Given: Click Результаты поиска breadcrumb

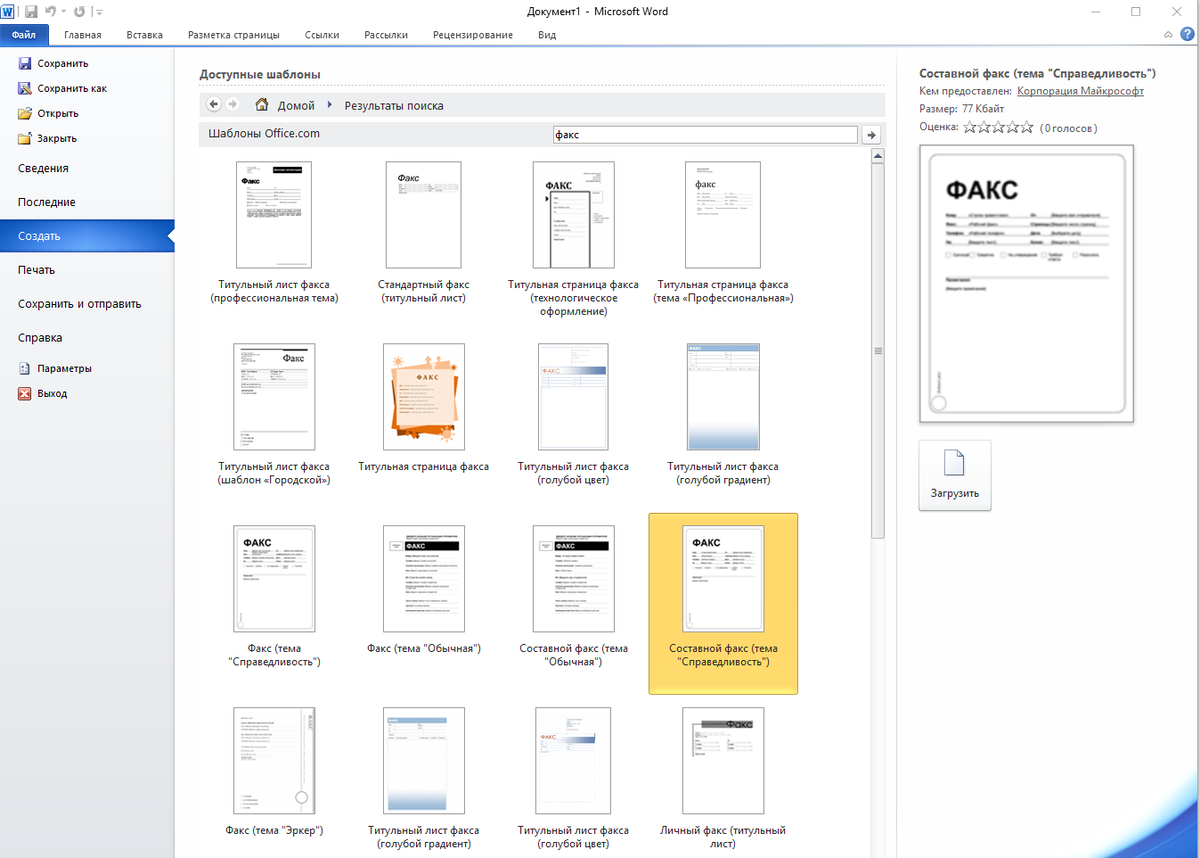Looking at the screenshot, I should coord(394,105).
